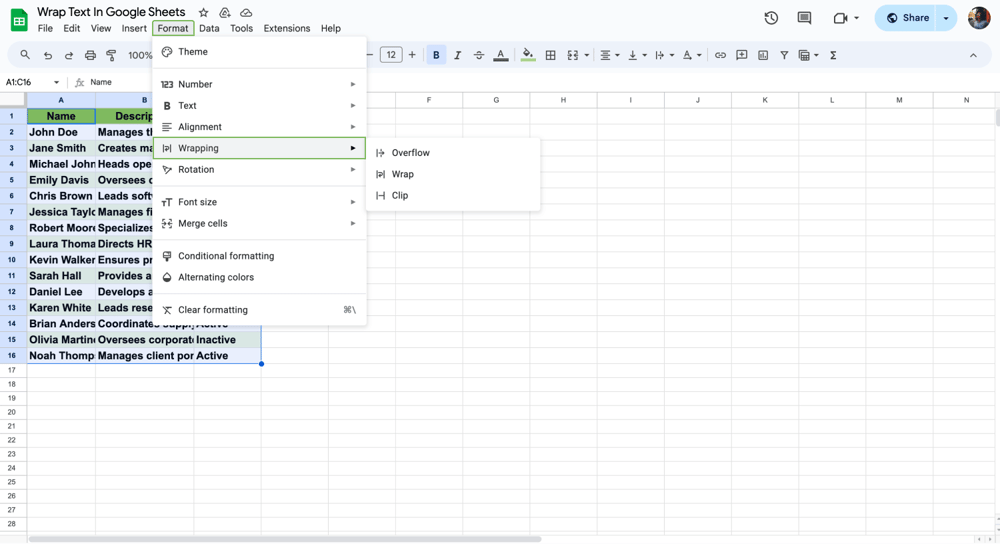Select Clip text wrapping option
The width and height of the screenshot is (1000, 544).
(400, 195)
